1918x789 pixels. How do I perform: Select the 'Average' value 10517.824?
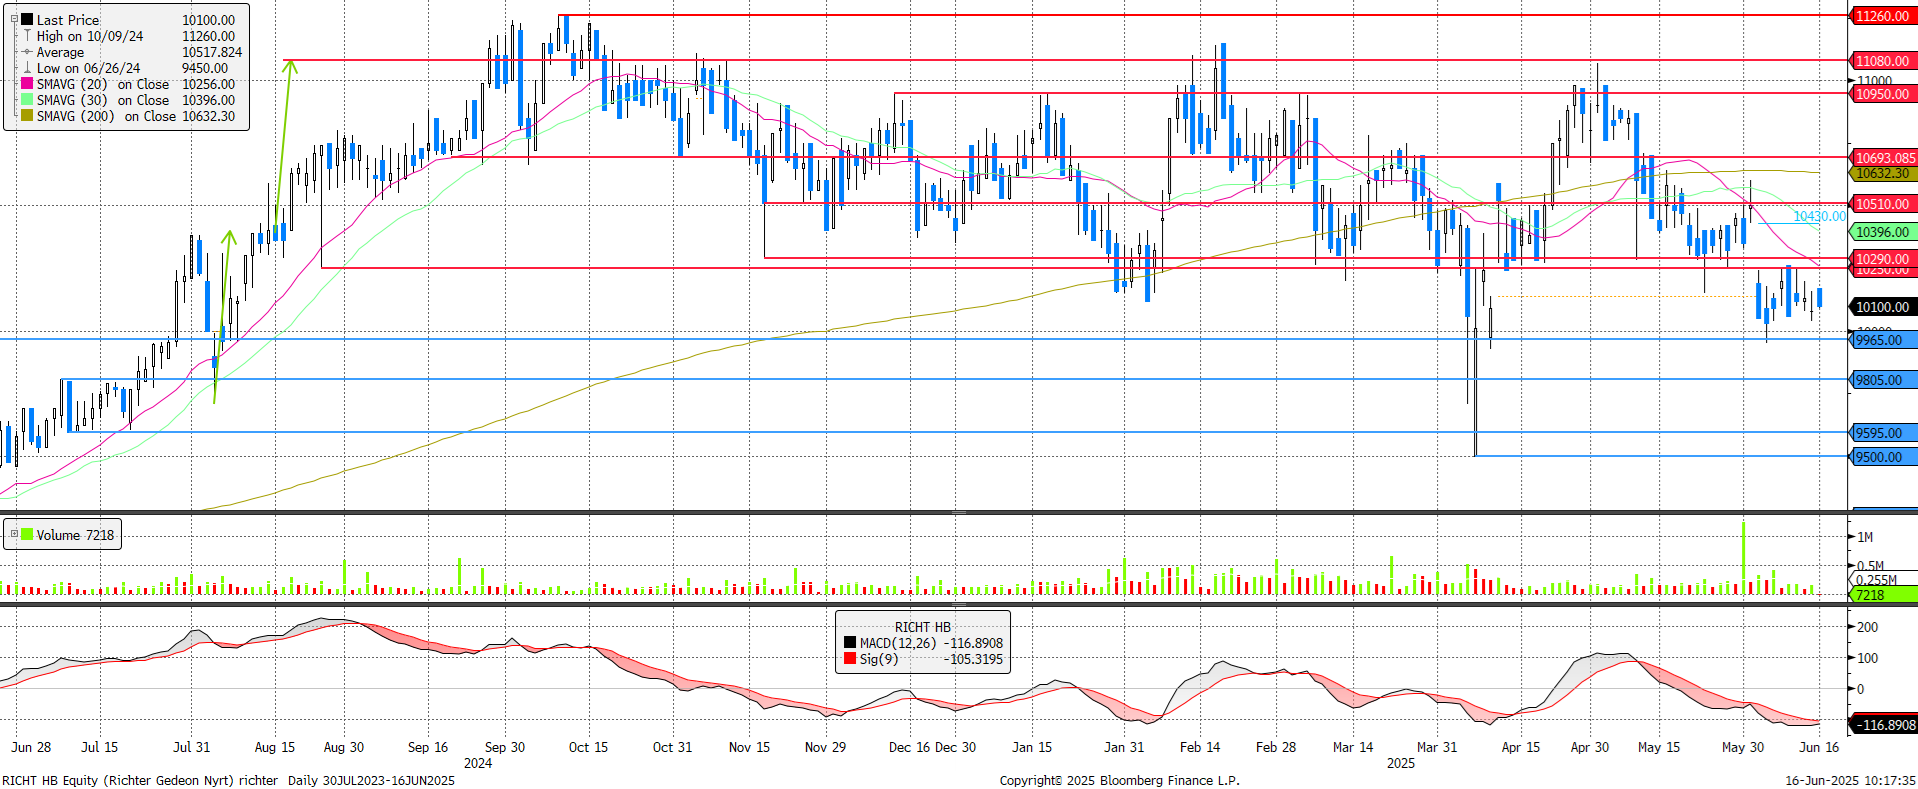click(212, 52)
